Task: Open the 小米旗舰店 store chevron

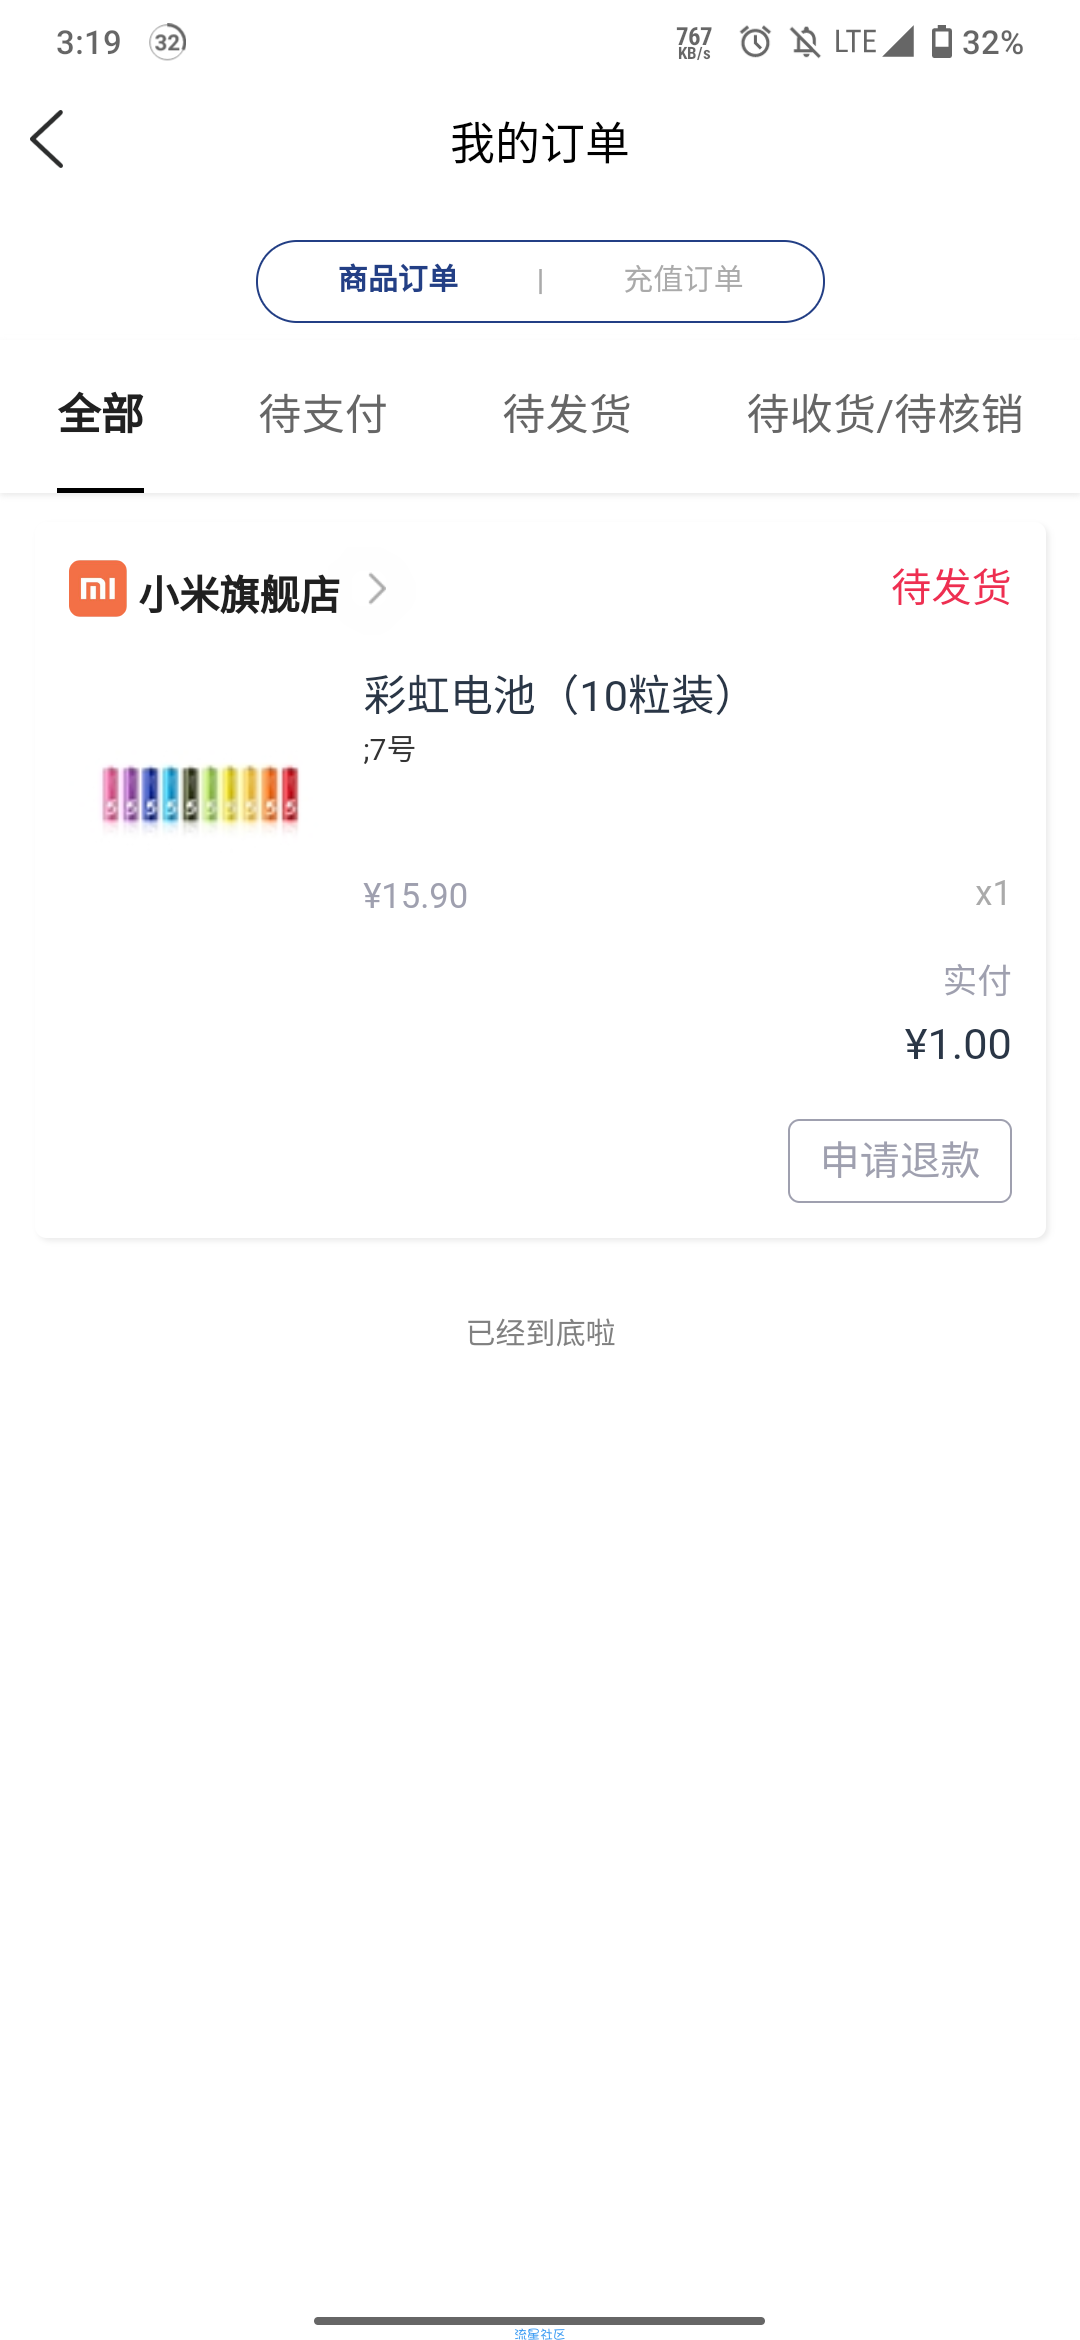Action: click(x=377, y=588)
